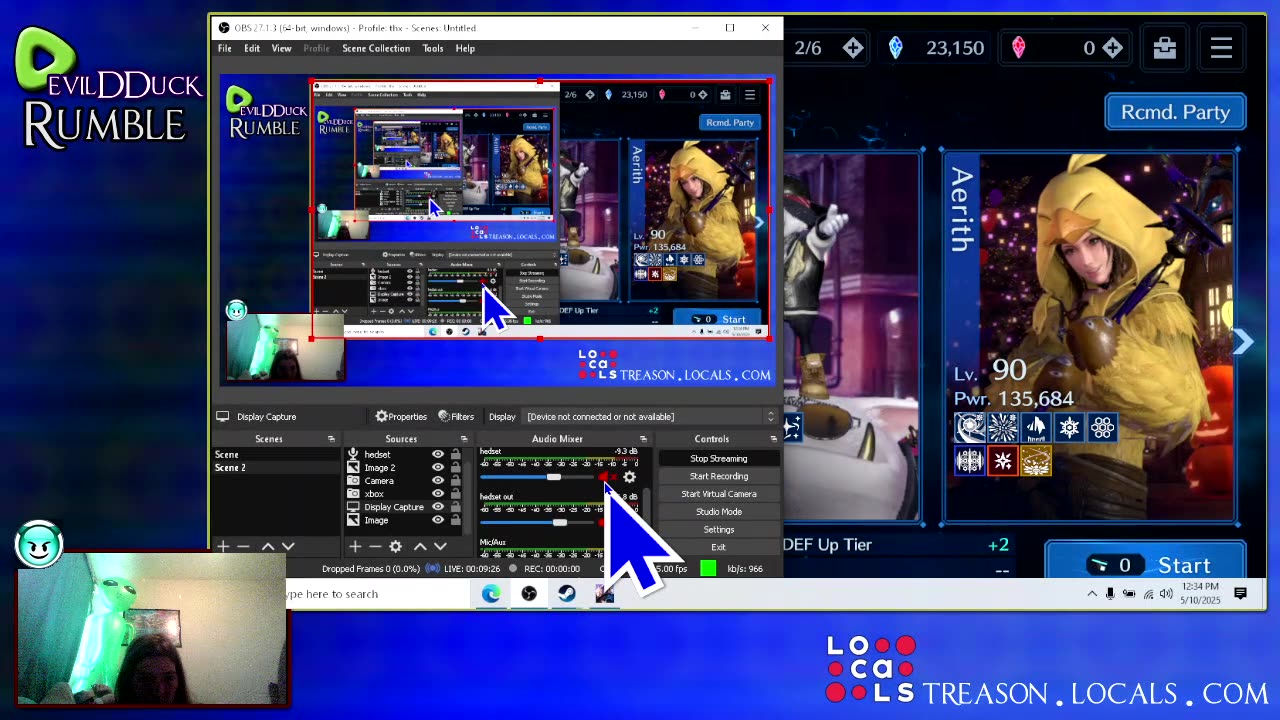Open the Tools menu

(433, 48)
